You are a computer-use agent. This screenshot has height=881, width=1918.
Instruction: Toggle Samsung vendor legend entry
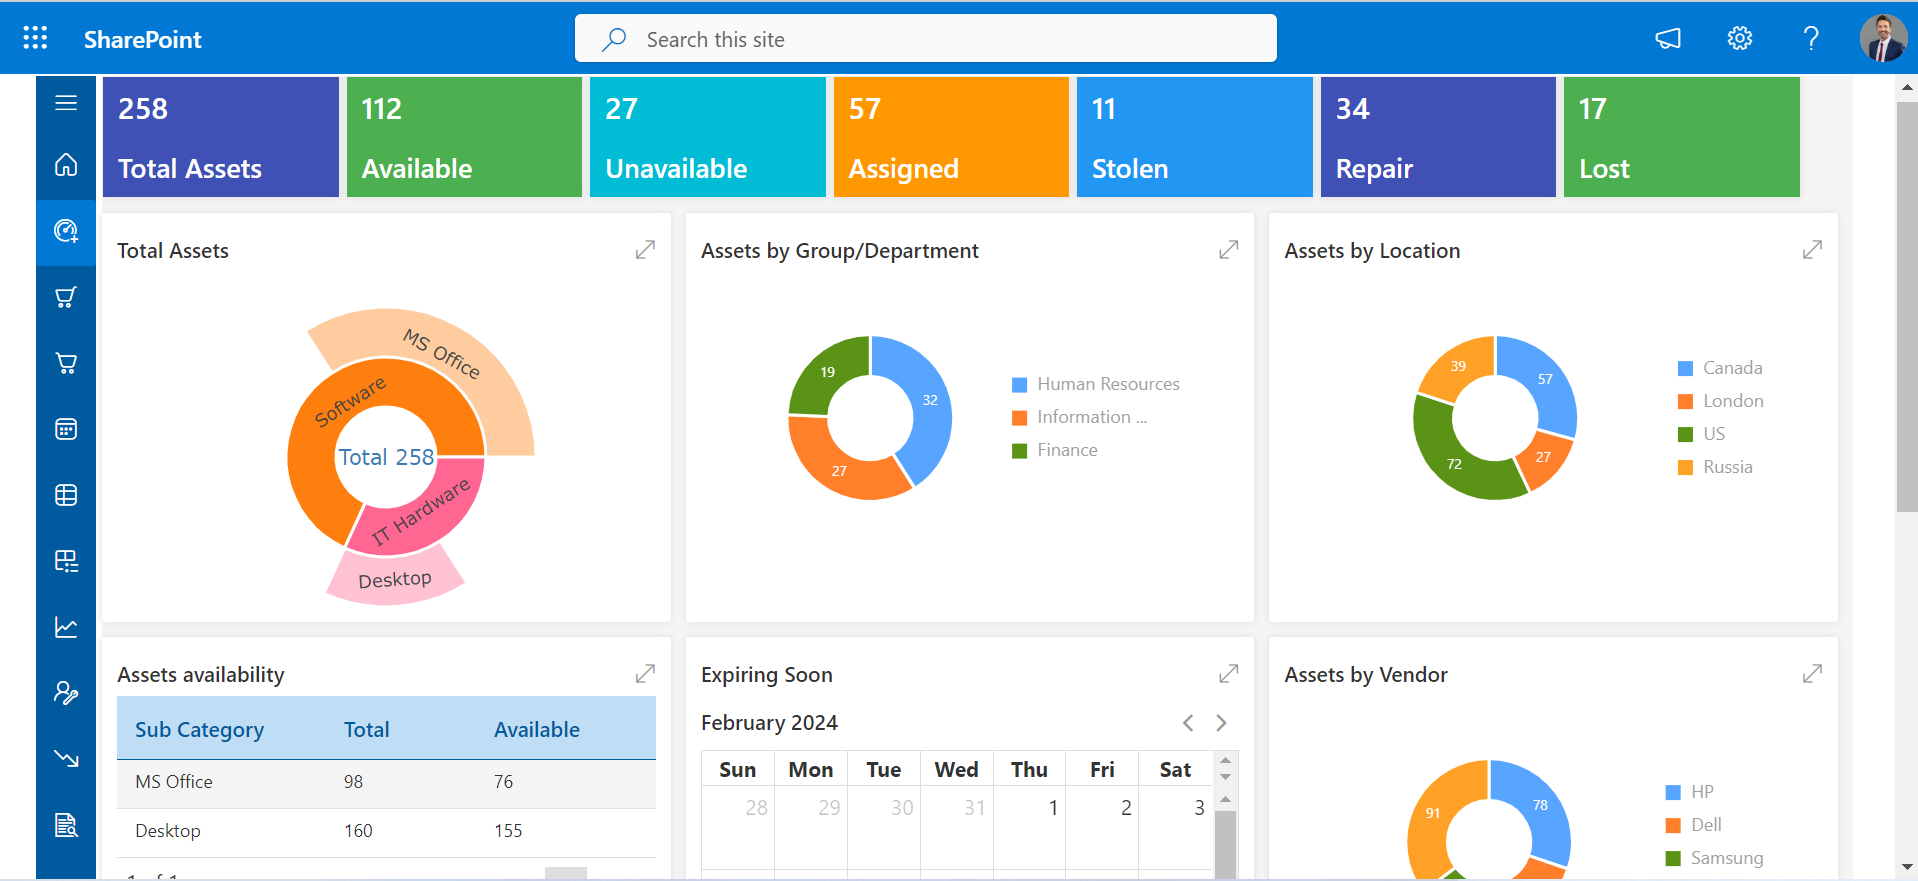point(1715,858)
